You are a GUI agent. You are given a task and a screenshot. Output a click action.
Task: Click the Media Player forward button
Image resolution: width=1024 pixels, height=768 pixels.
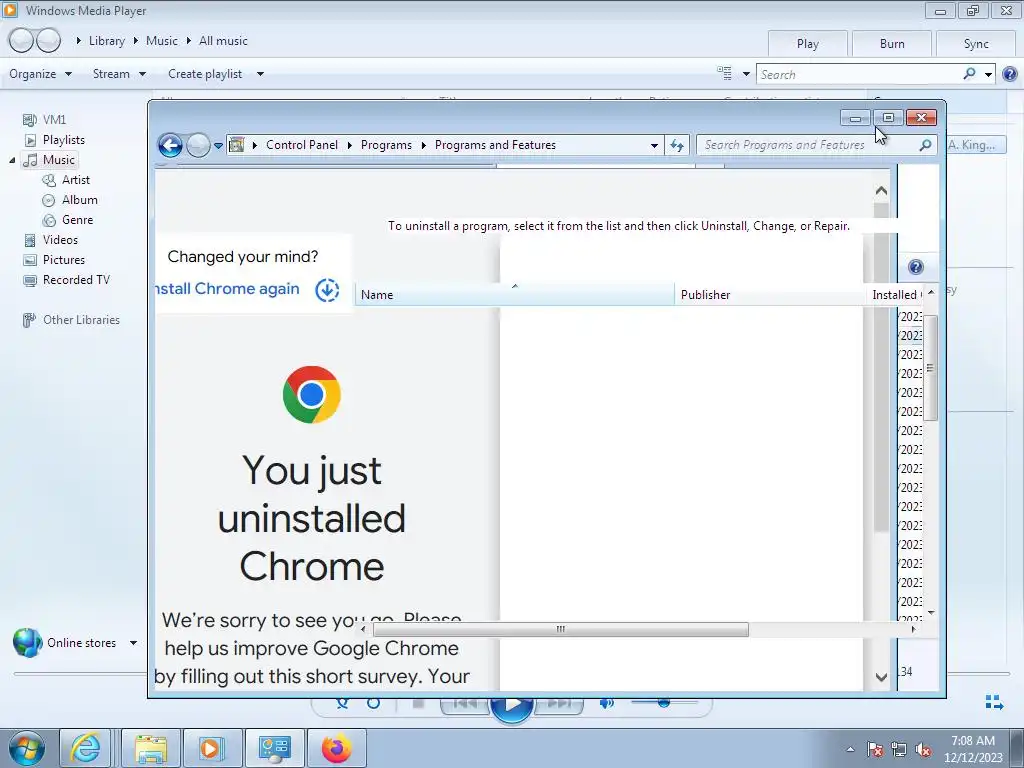(x=48, y=40)
